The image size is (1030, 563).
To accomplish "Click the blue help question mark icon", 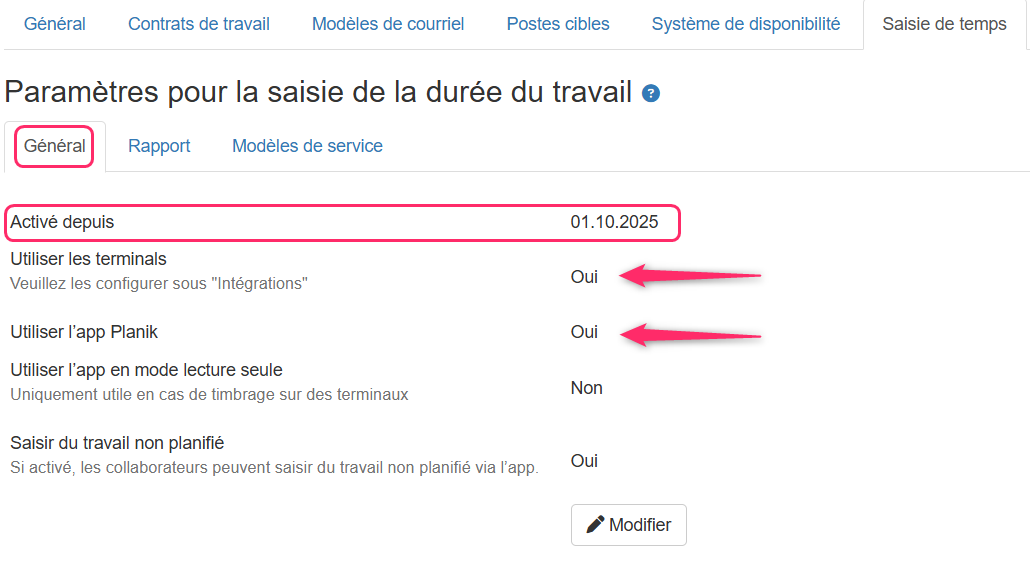I will [650, 93].
